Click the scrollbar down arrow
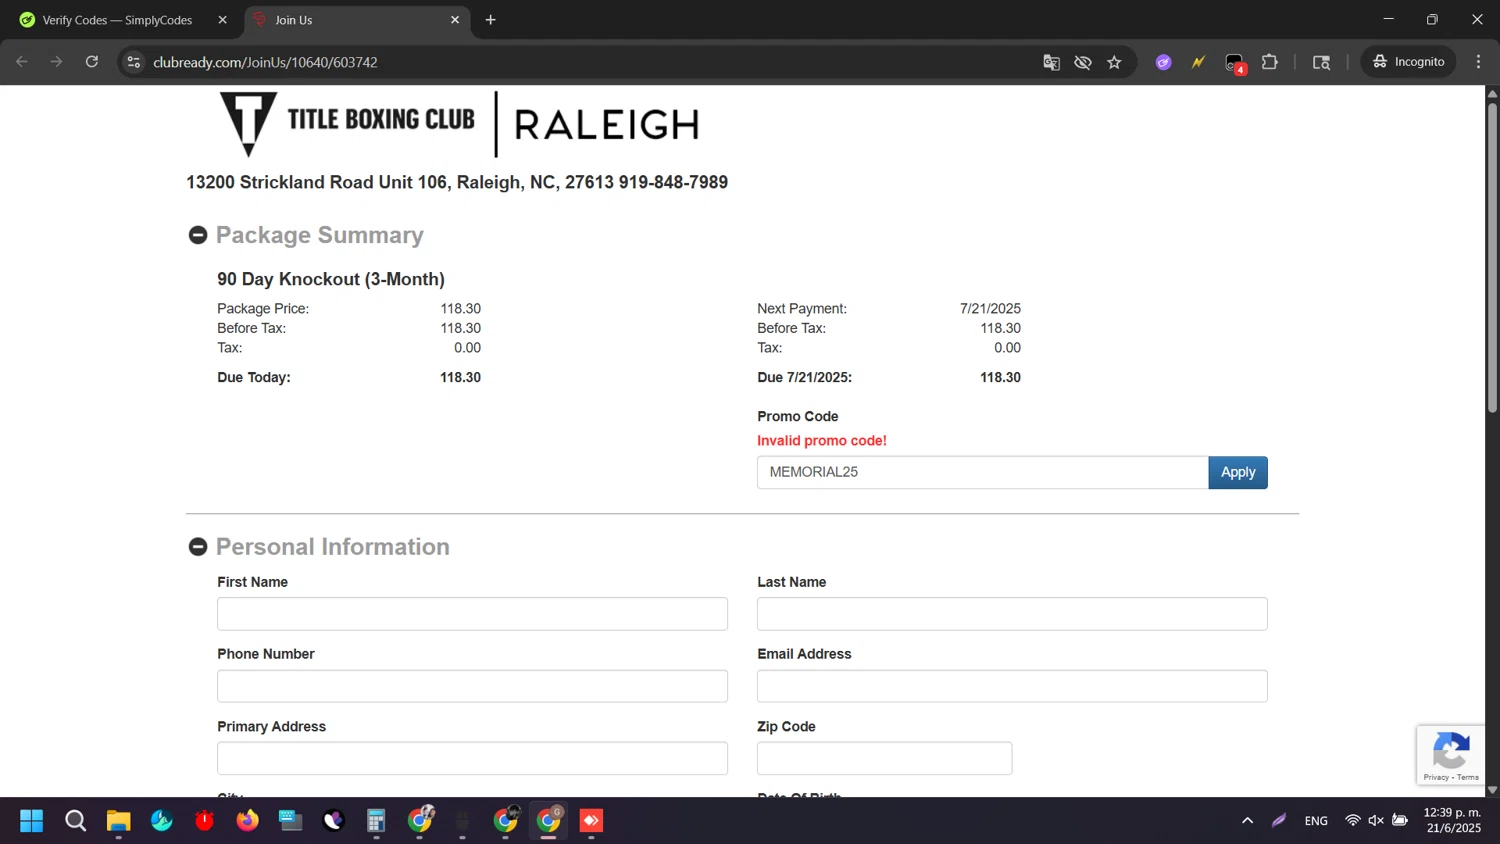 pos(1492,790)
